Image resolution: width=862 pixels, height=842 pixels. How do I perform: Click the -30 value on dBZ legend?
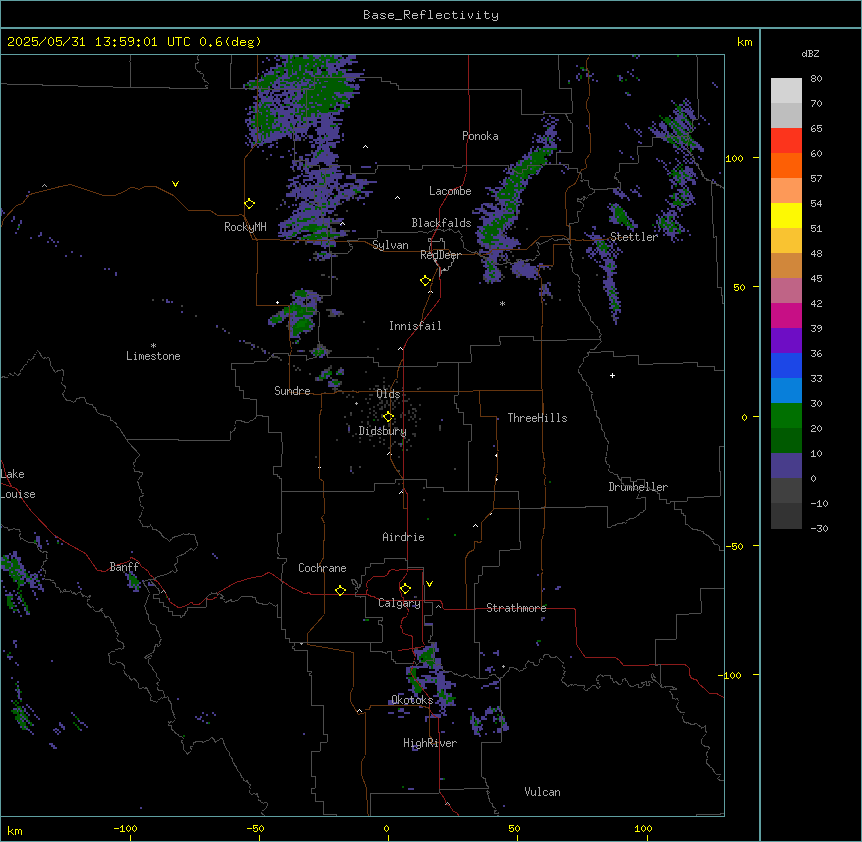pyautogui.click(x=819, y=529)
